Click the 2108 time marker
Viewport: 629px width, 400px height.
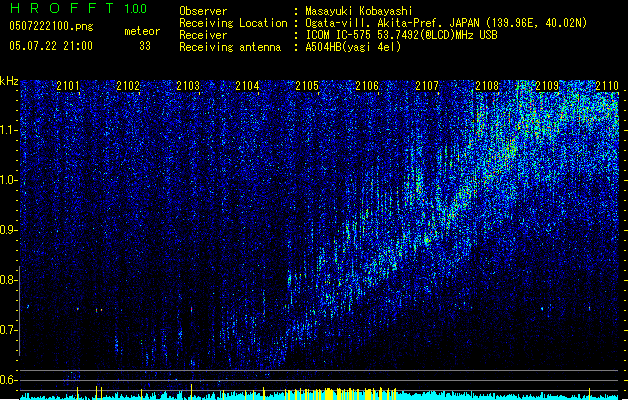pyautogui.click(x=487, y=86)
